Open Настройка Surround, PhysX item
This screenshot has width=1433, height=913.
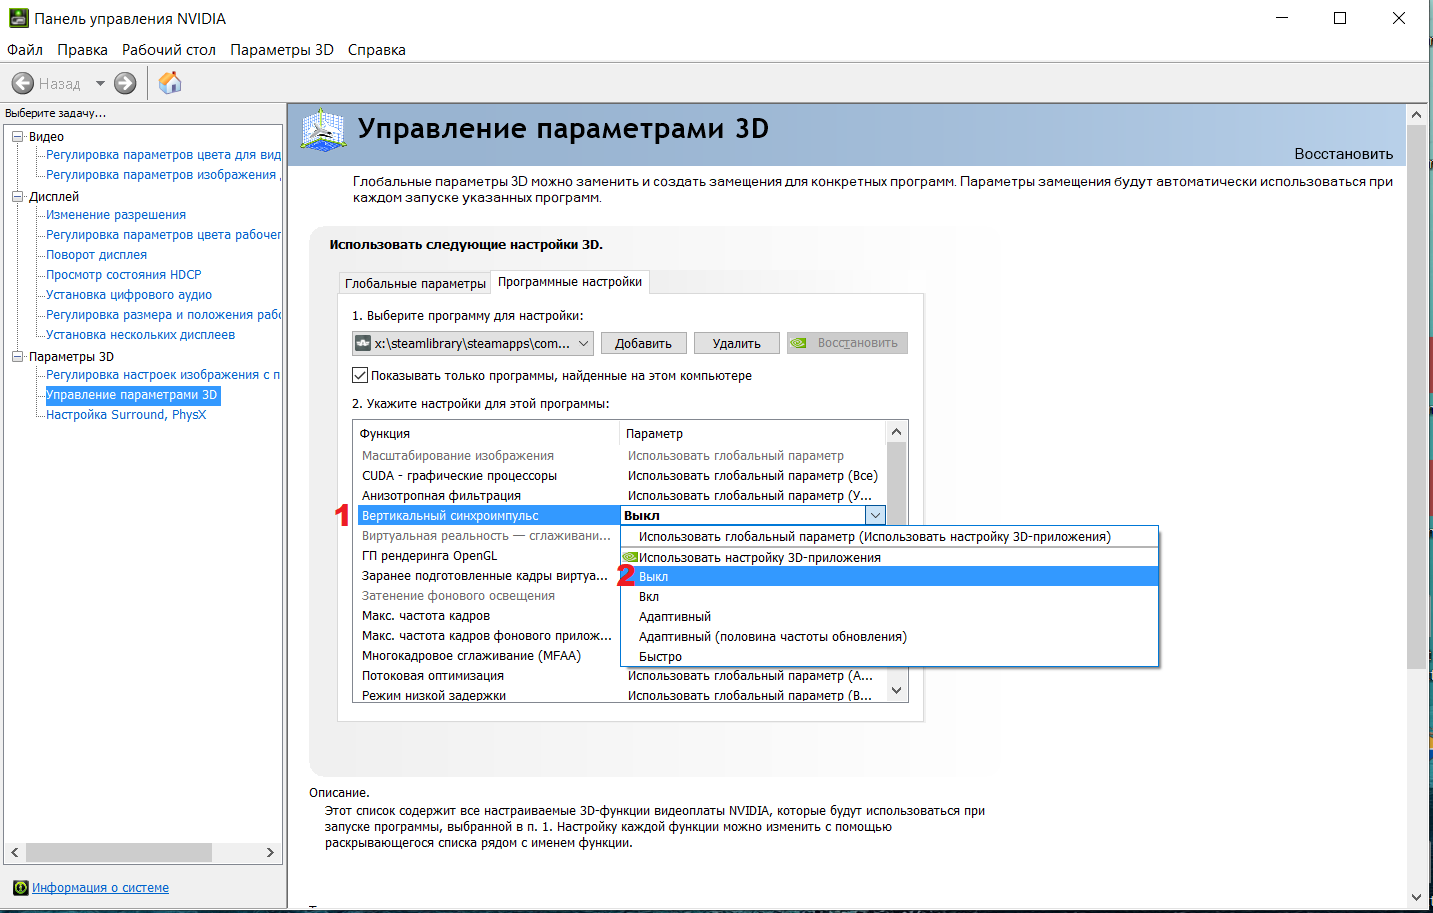(126, 415)
